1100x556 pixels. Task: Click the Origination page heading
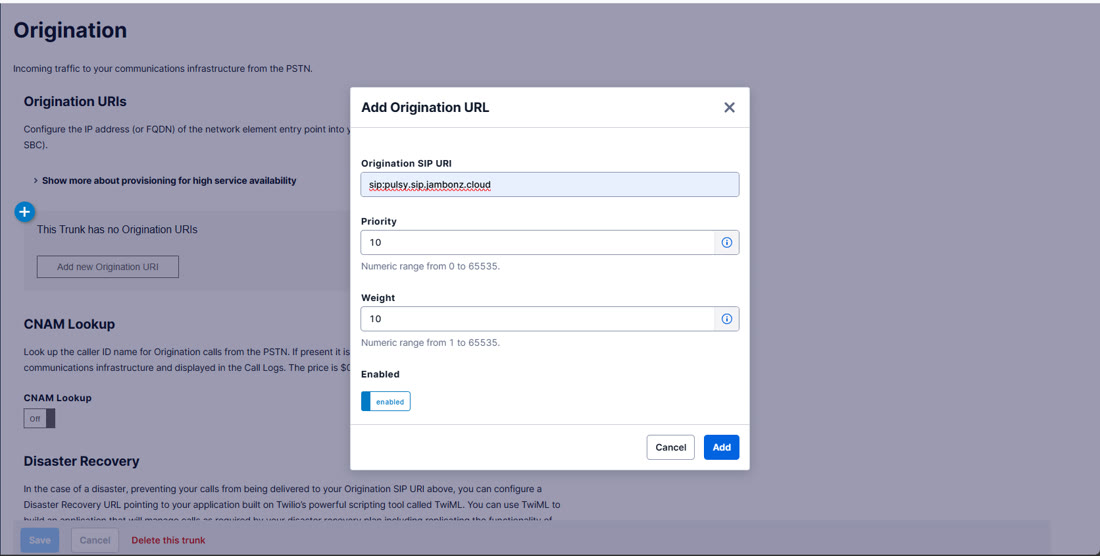point(70,30)
